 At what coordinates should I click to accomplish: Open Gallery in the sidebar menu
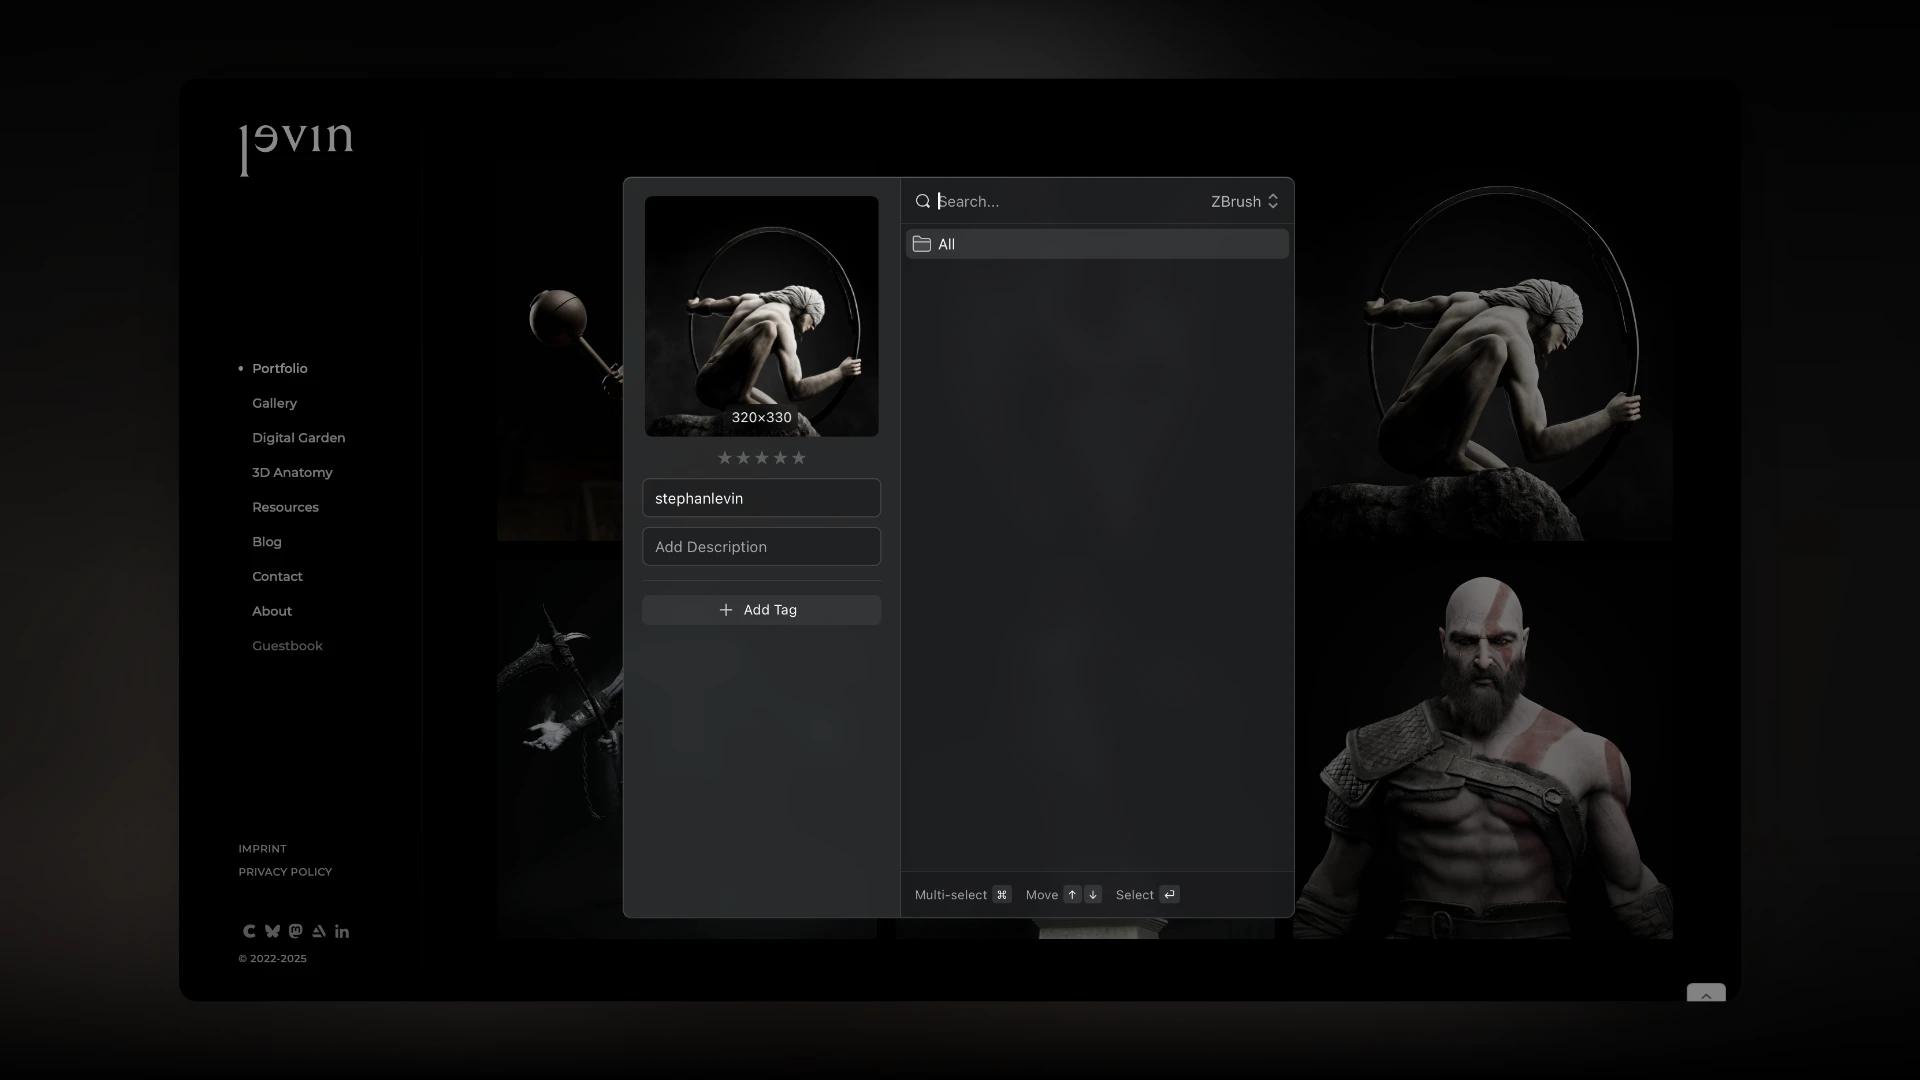point(274,403)
